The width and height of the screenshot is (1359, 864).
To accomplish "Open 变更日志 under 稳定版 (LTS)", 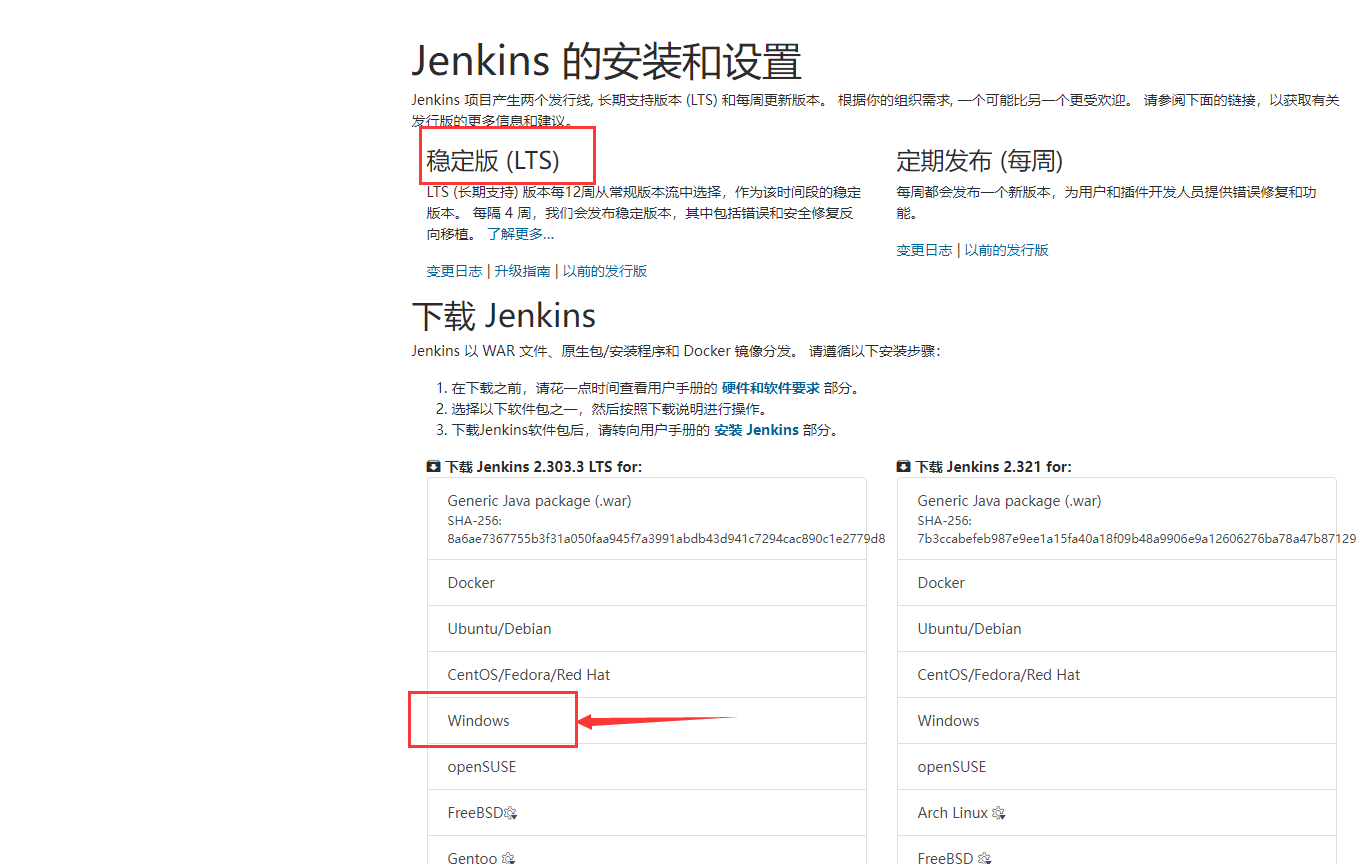I will click(x=453, y=270).
